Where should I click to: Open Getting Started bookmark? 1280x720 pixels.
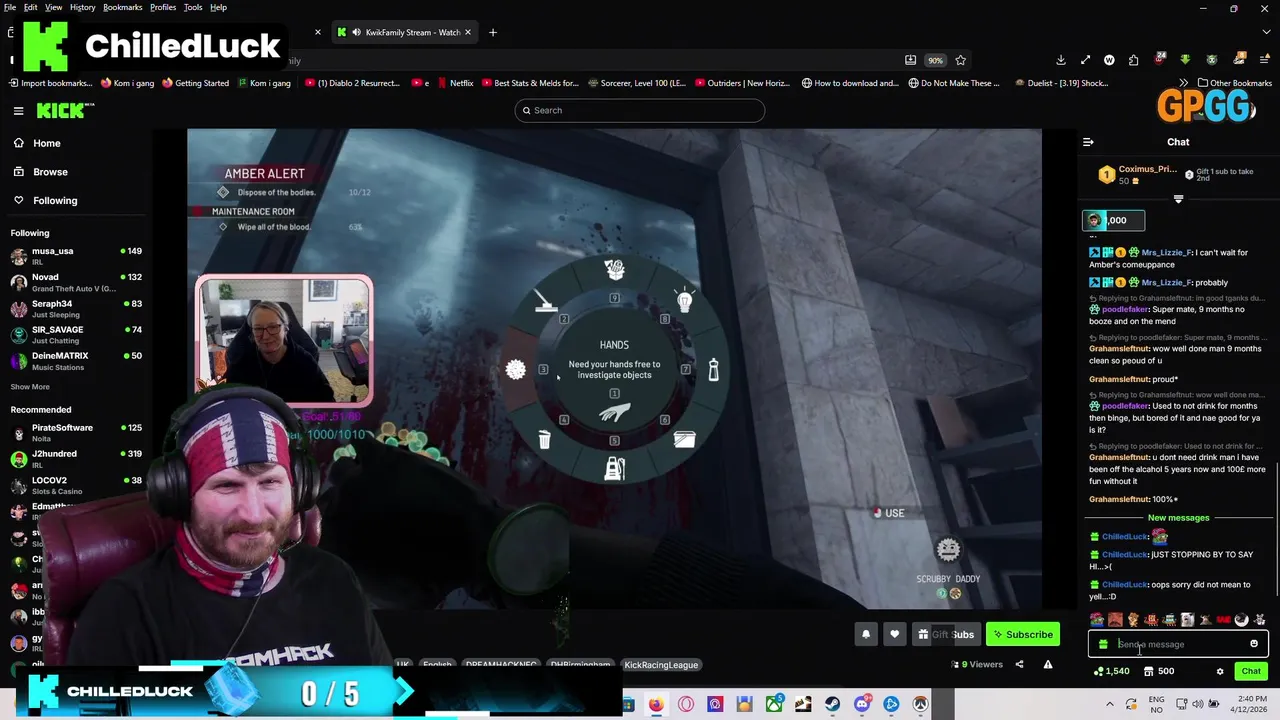pyautogui.click(x=195, y=83)
